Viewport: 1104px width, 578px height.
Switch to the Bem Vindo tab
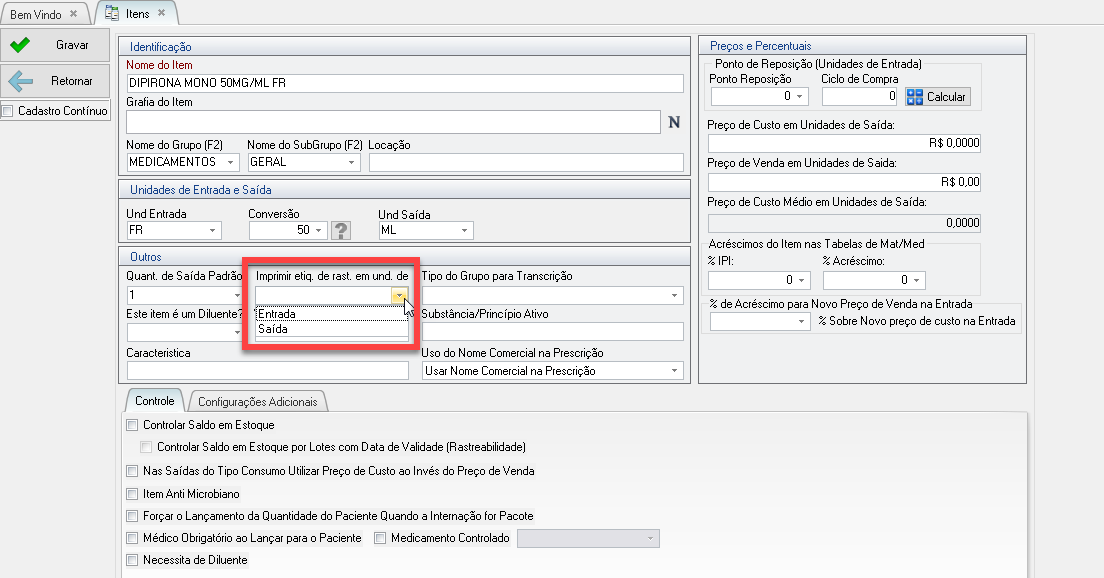point(36,14)
